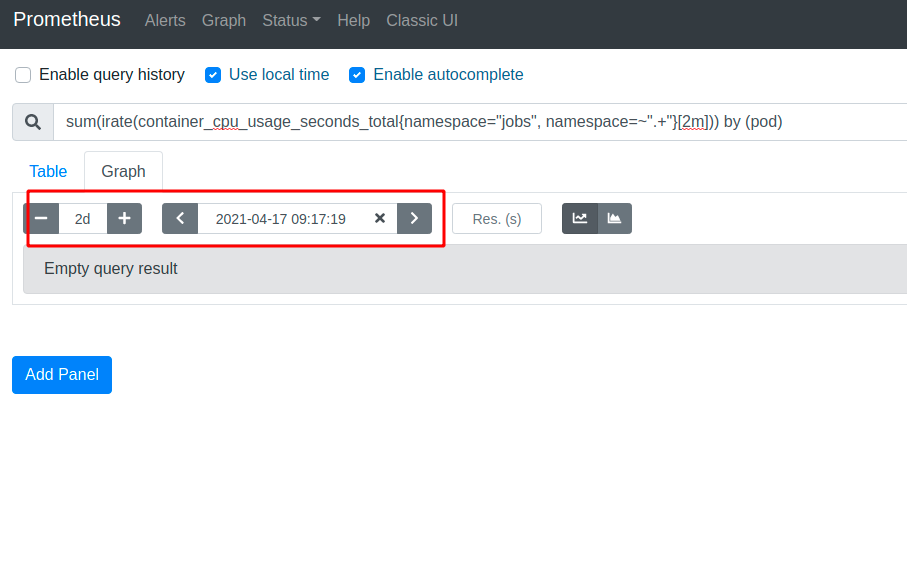The image size is (907, 568).
Task: Step the end time backward with the left chevron
Action: (x=180, y=219)
